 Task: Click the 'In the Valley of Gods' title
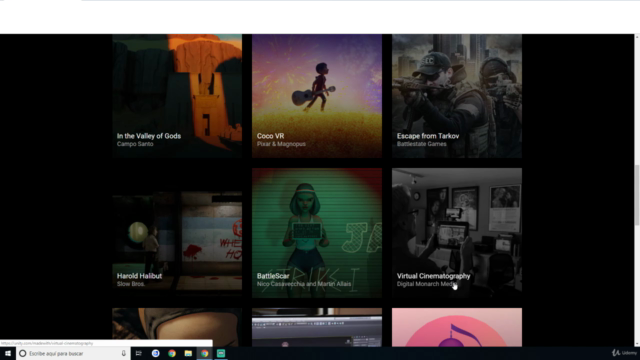149,136
